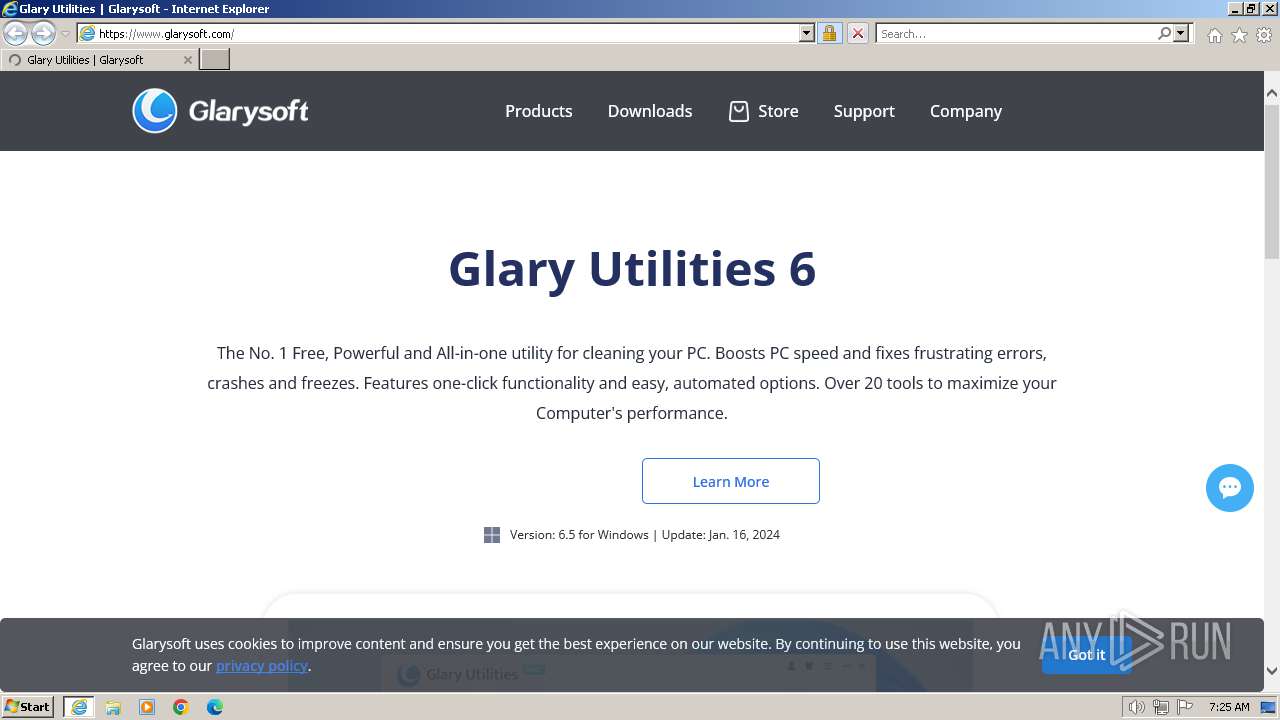Expand the address bar dropdown arrow
1280x720 pixels.
(x=807, y=33)
